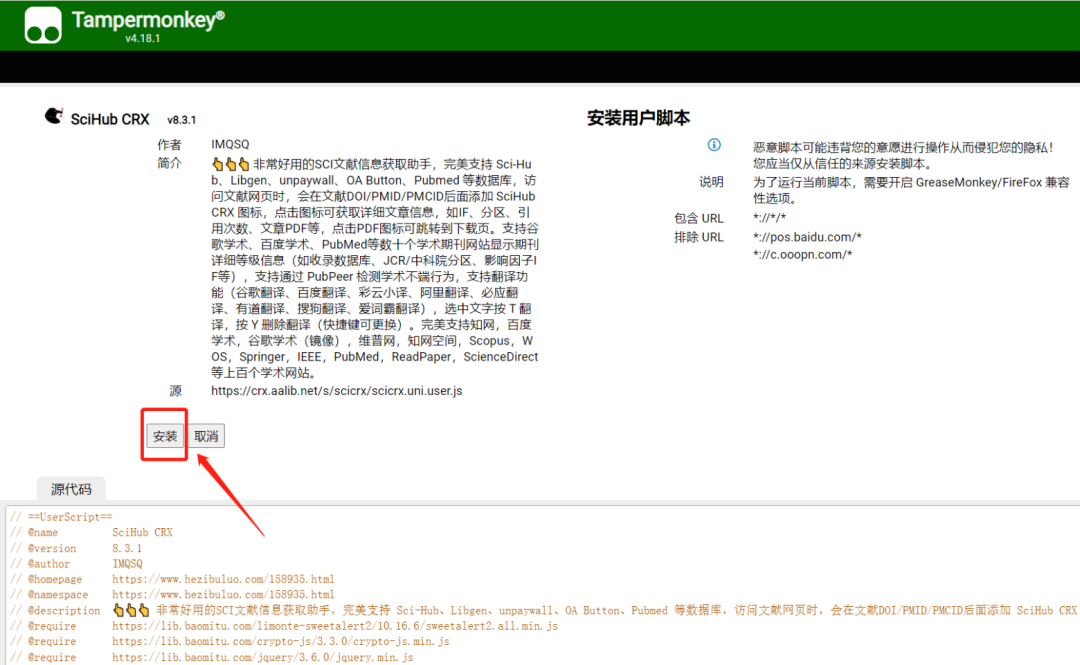Click the Tampermonkey logo icon
Screen dimensions: 1080x665
[43, 25]
